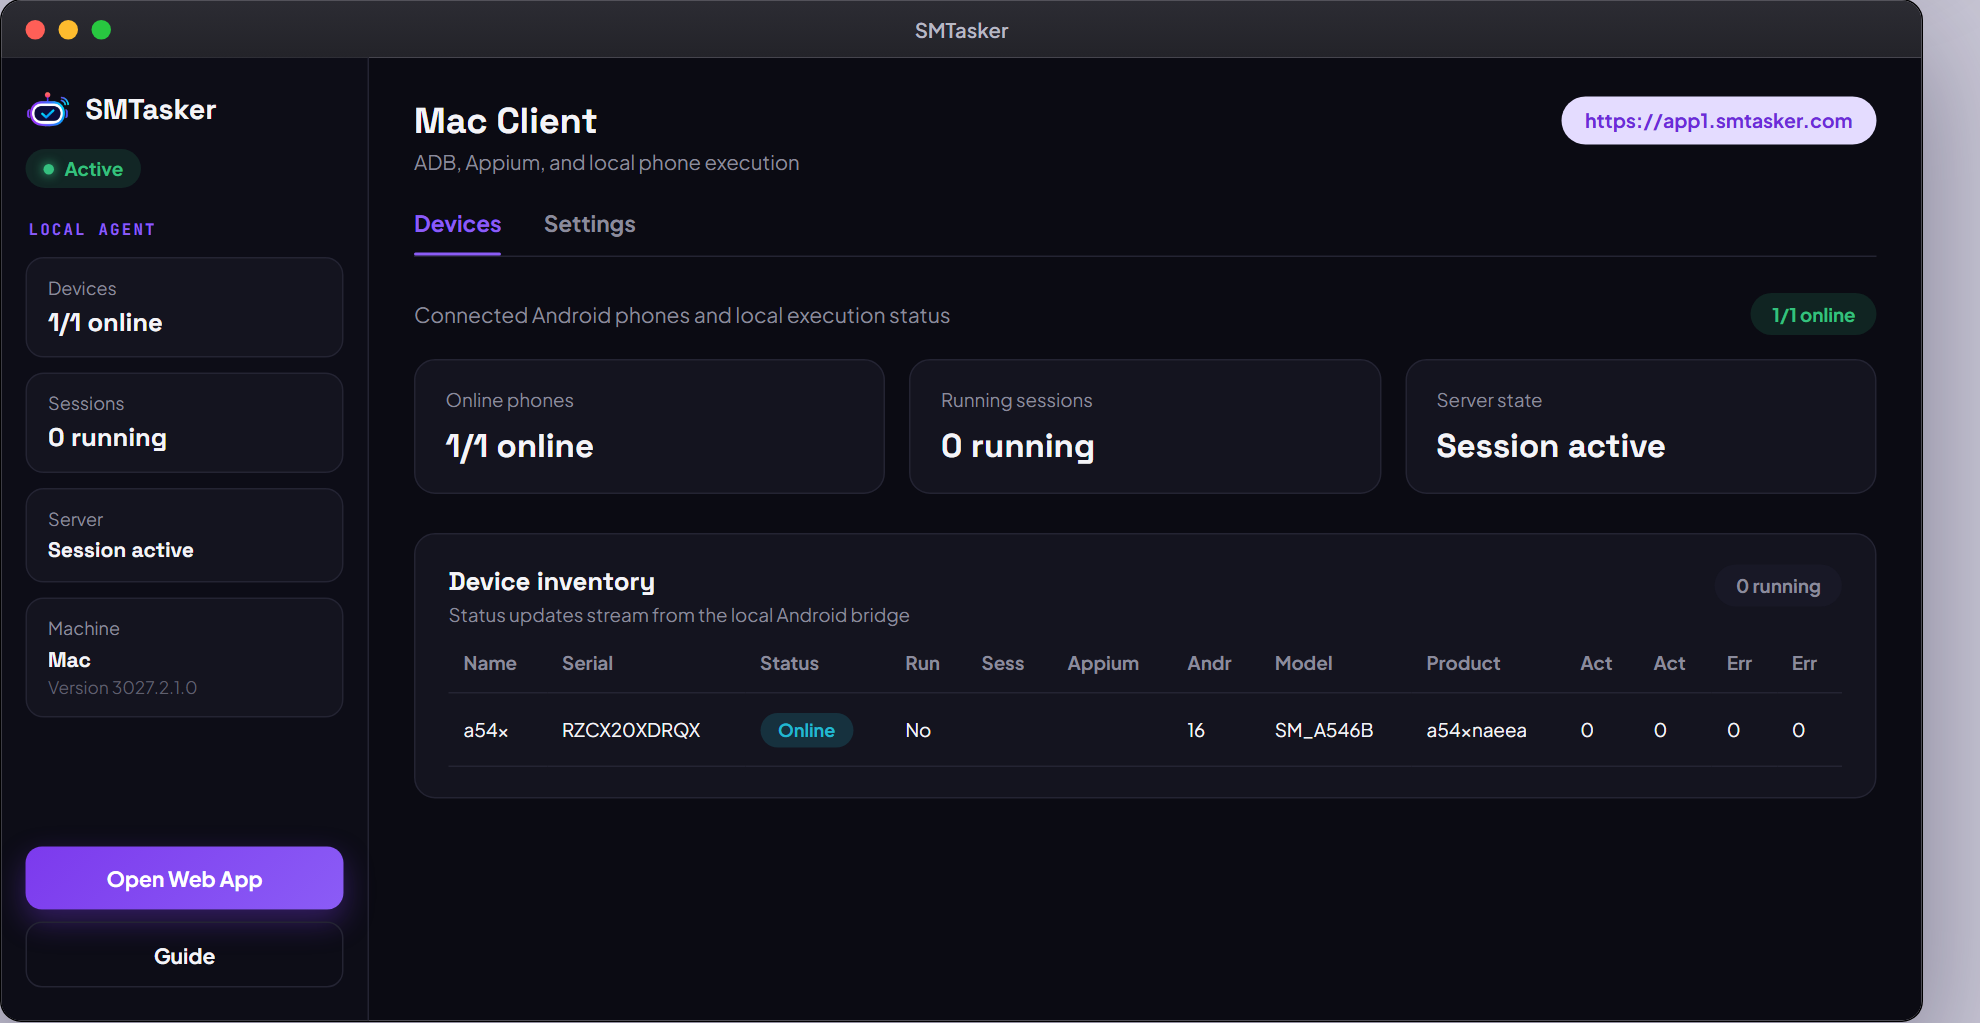
Task: Click the Online phones summary card
Action: coord(649,426)
